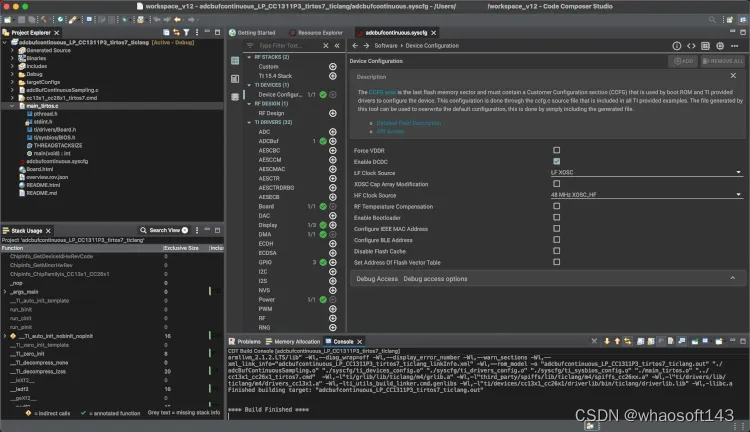The image size is (750, 432).
Task: Open the Problems tab
Action: click(244, 342)
